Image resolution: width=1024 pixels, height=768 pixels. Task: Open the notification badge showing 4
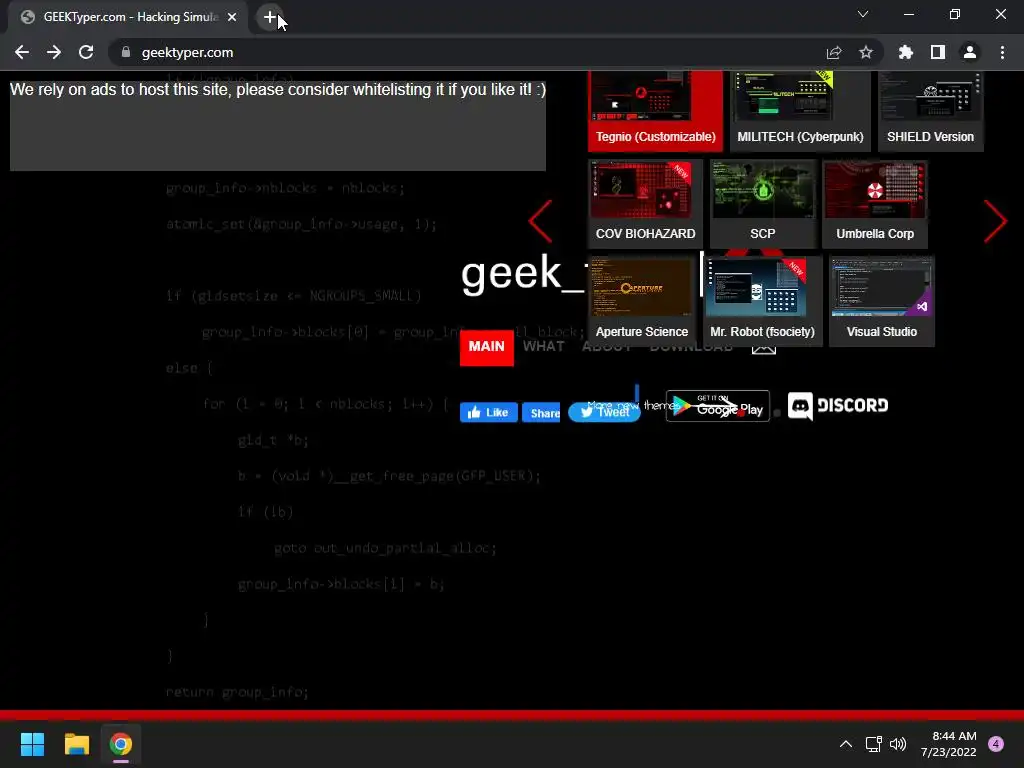(996, 744)
